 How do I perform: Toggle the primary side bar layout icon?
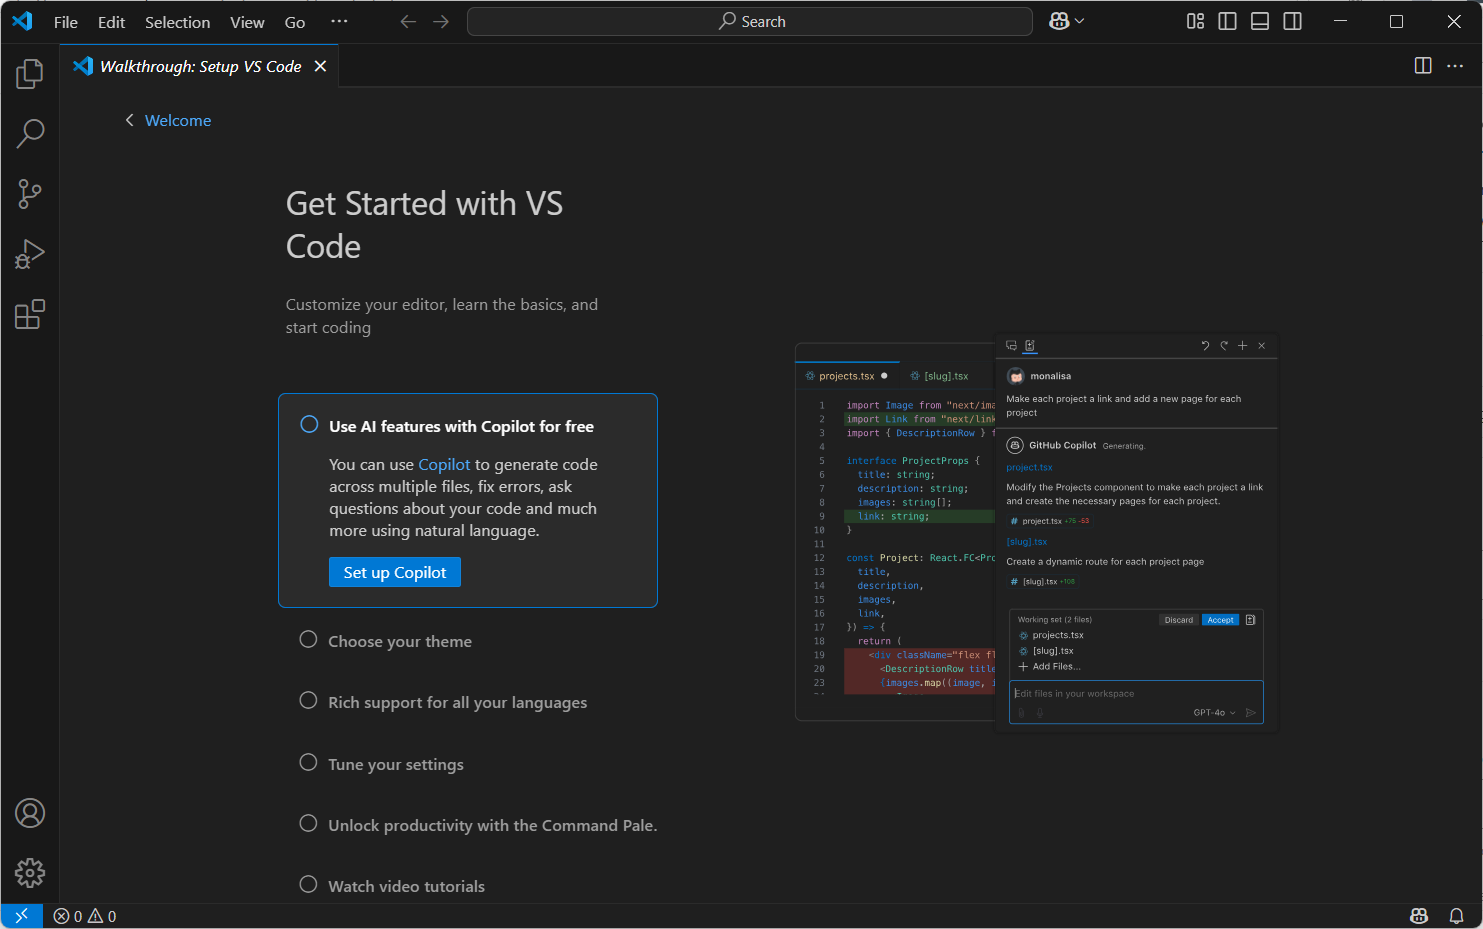[x=1227, y=22]
